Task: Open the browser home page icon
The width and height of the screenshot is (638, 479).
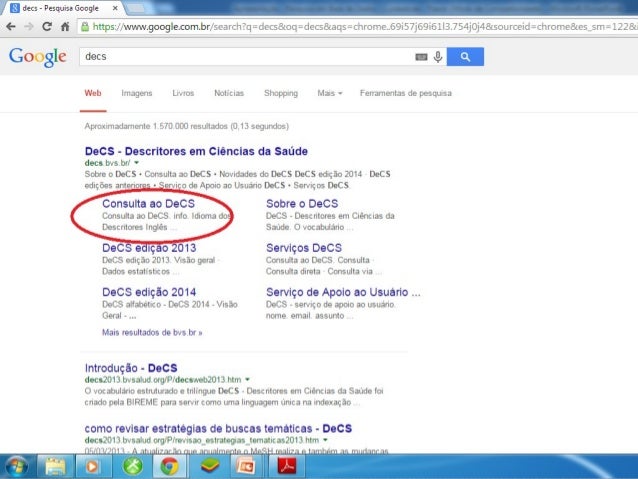Action: [x=65, y=27]
